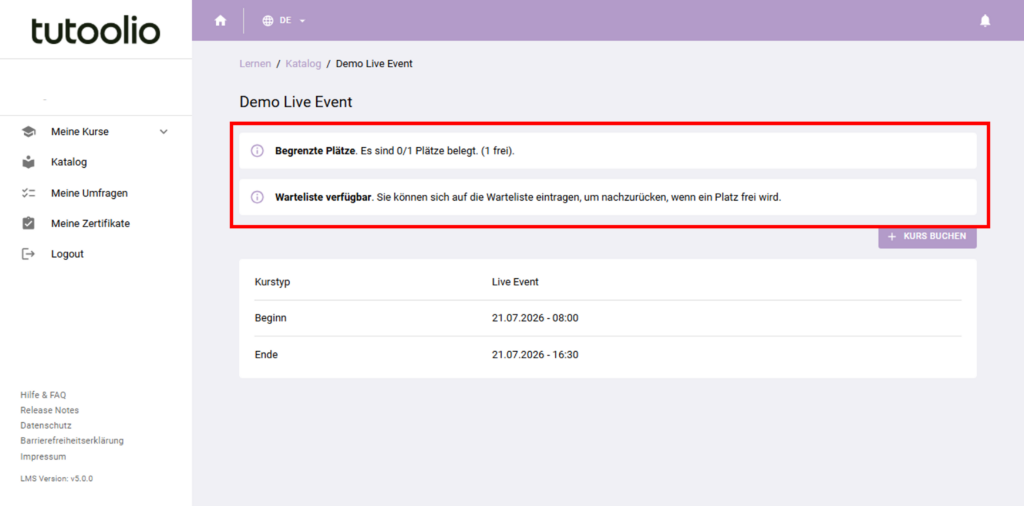The width and height of the screenshot is (1024, 506).
Task: Click the tutoolio logo
Action: [x=95, y=31]
